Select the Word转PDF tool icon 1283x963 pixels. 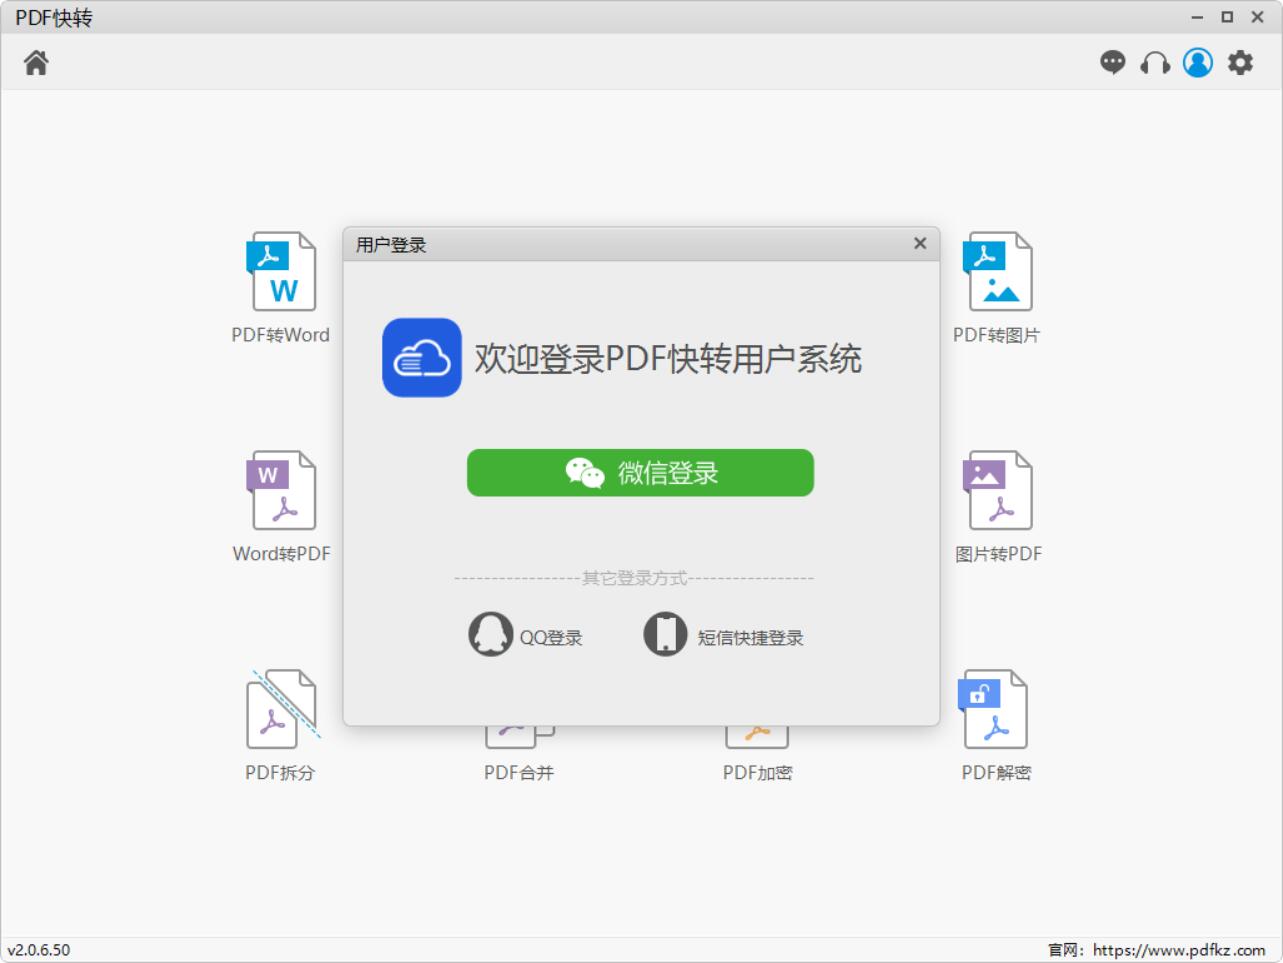[281, 490]
